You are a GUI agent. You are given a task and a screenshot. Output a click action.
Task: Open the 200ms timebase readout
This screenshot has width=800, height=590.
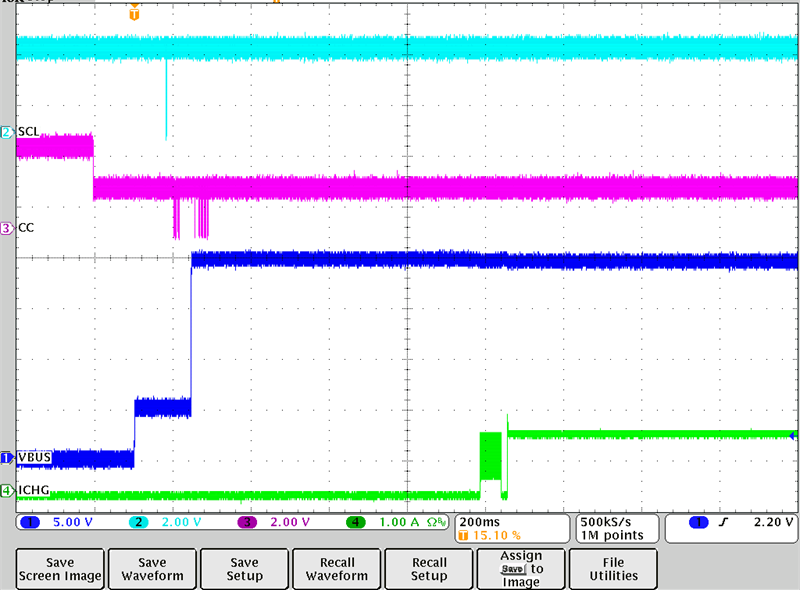[510, 528]
